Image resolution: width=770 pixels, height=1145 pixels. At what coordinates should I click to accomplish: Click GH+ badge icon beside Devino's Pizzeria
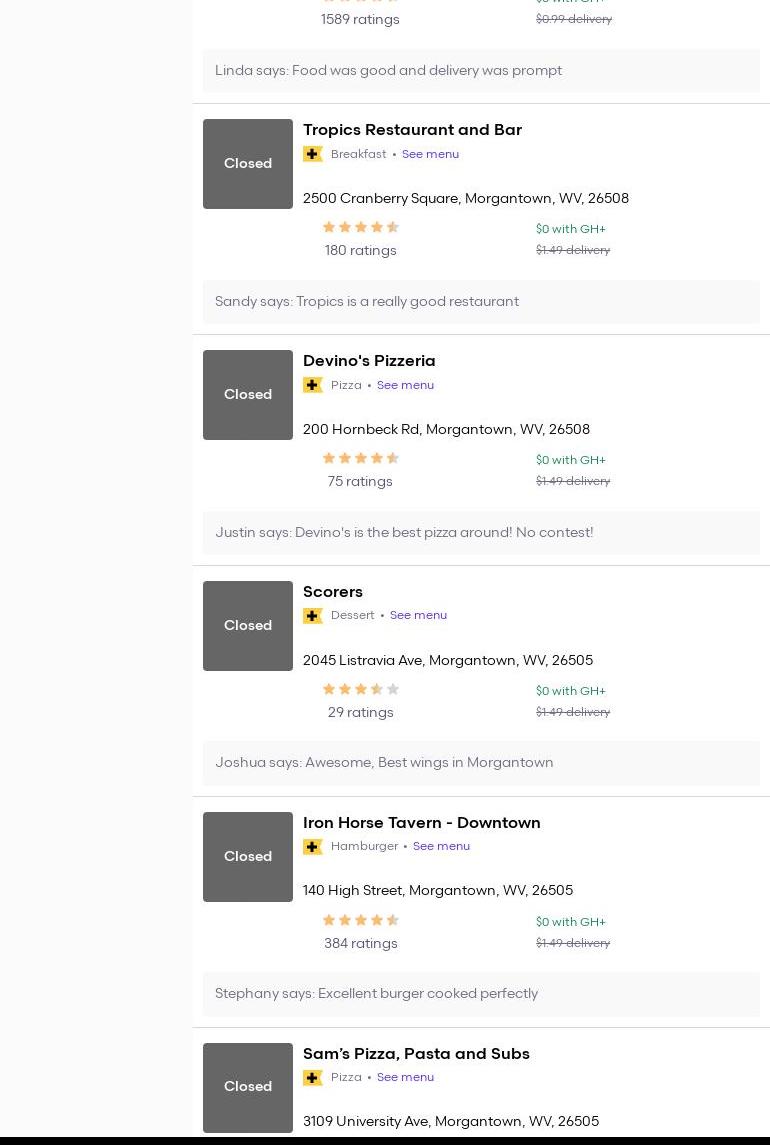point(313,385)
